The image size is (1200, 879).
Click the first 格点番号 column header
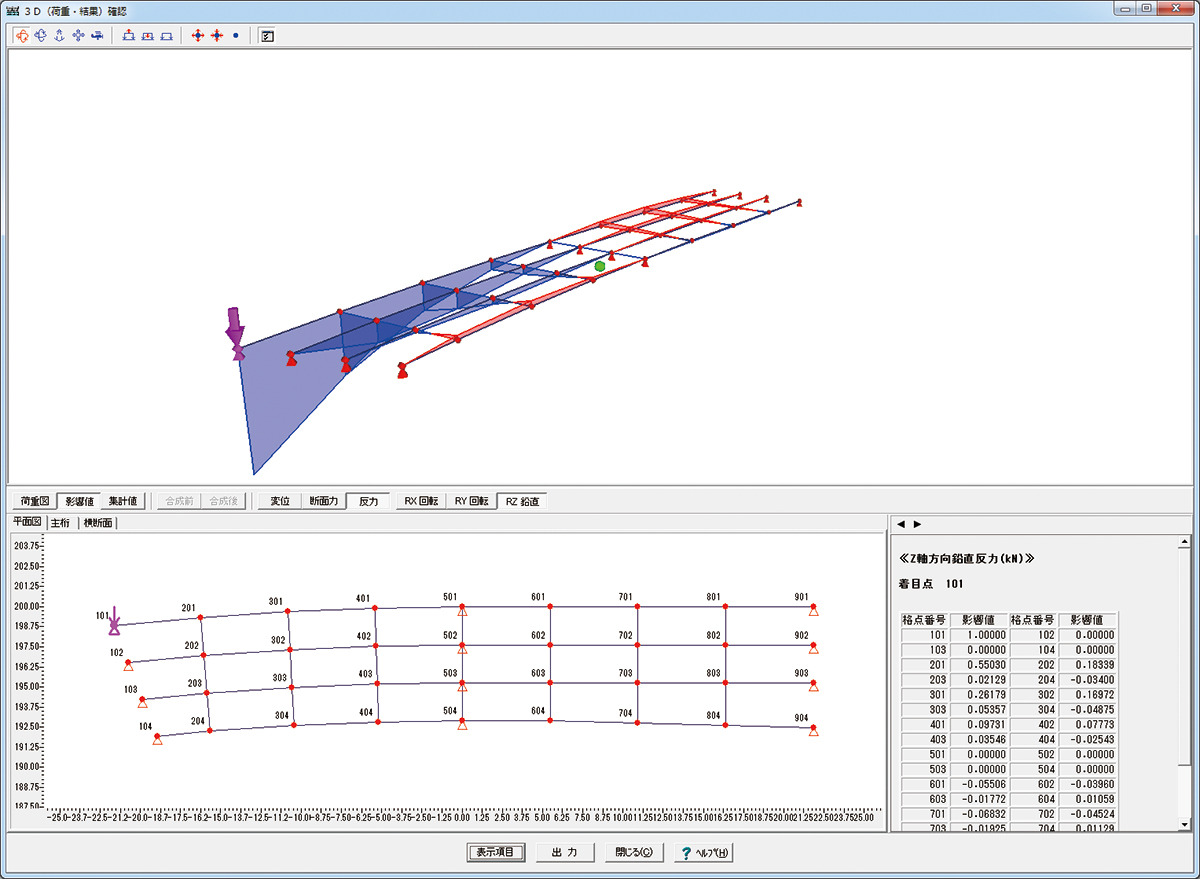click(925, 620)
